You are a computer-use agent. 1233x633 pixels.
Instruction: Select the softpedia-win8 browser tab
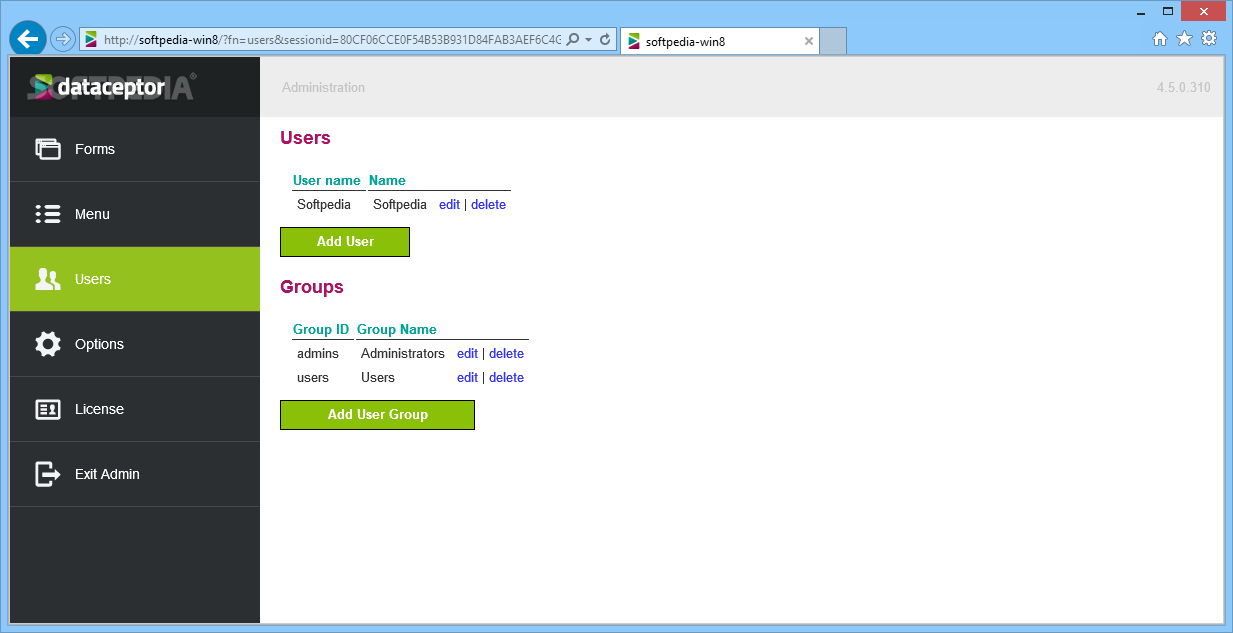[720, 41]
